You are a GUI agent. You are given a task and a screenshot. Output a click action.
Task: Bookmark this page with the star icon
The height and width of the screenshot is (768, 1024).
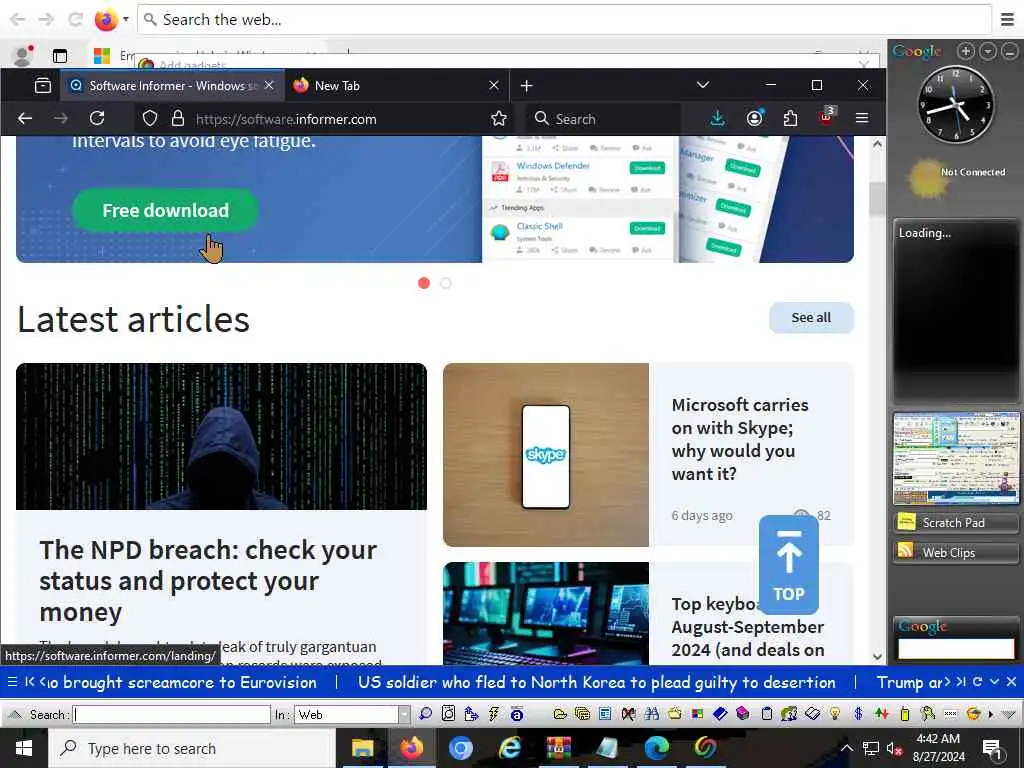[499, 118]
